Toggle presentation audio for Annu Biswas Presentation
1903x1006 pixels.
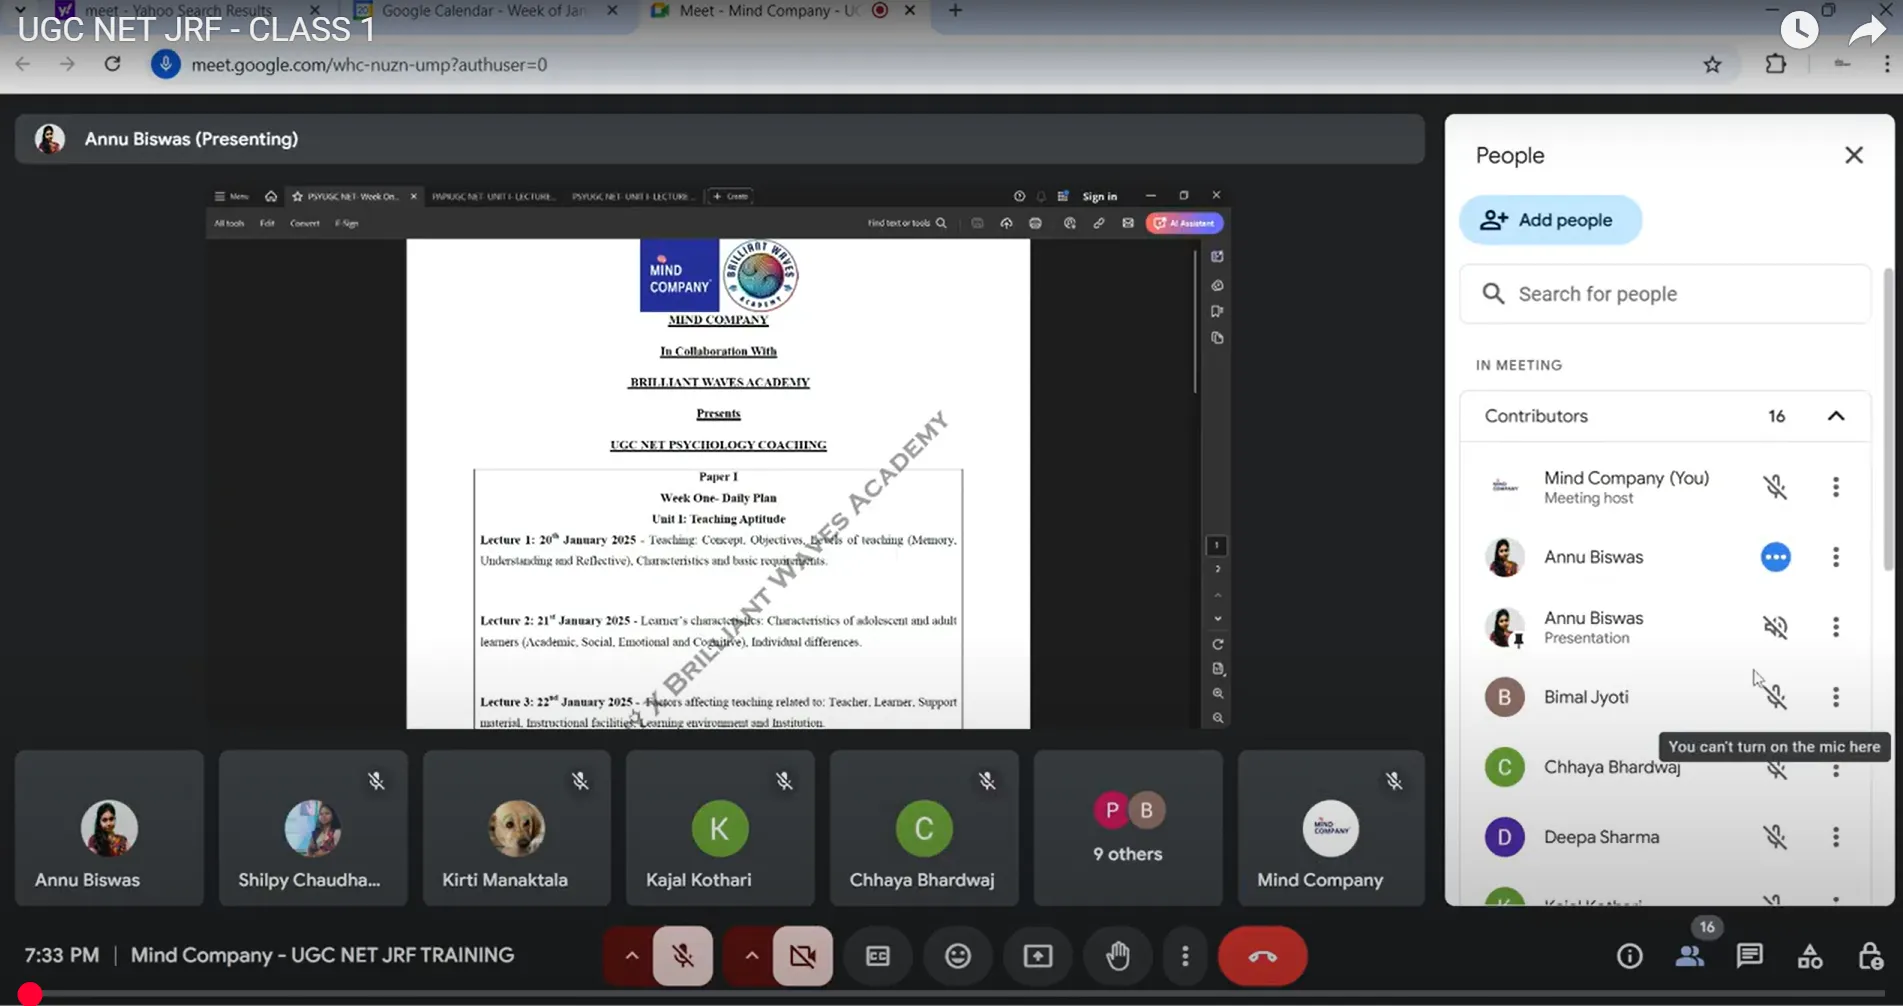(x=1775, y=627)
